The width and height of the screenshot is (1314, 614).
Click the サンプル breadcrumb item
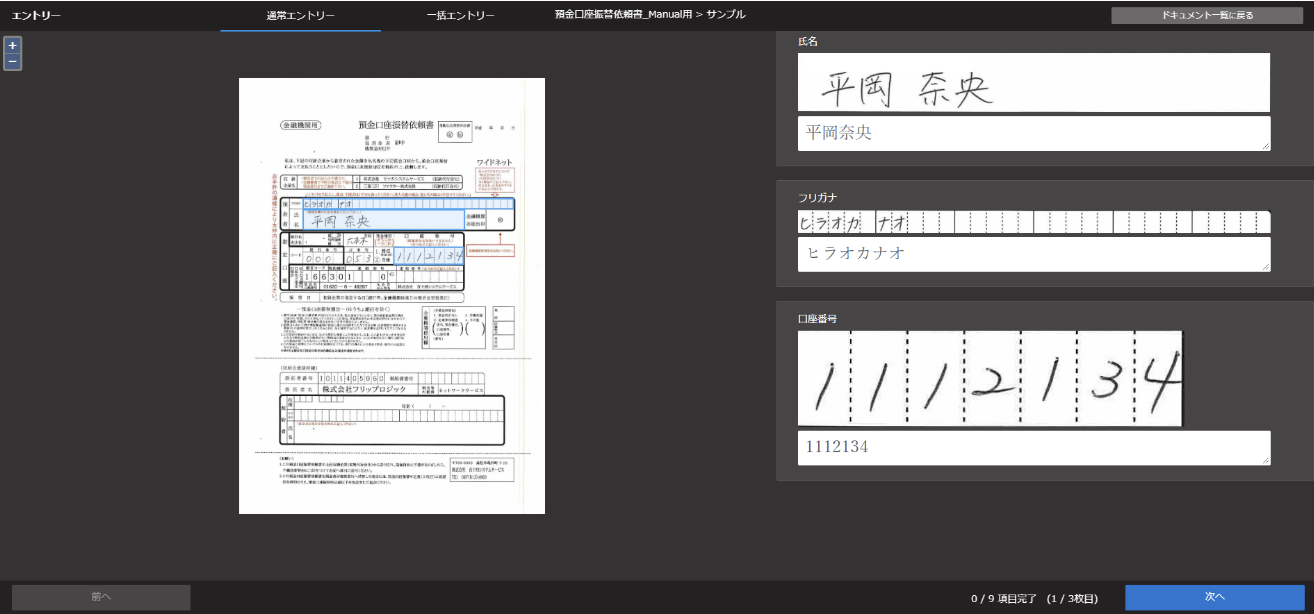coord(725,15)
